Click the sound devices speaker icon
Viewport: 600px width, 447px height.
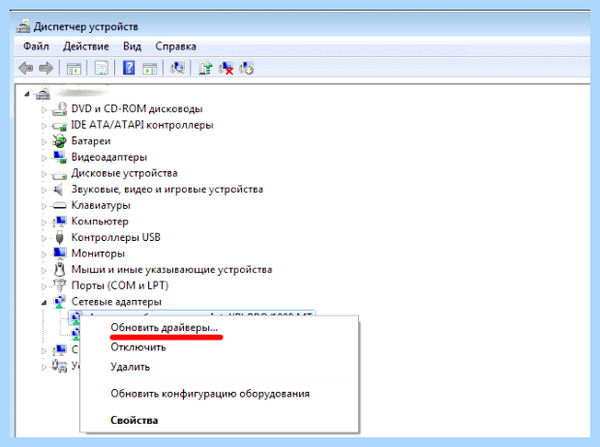[x=58, y=189]
